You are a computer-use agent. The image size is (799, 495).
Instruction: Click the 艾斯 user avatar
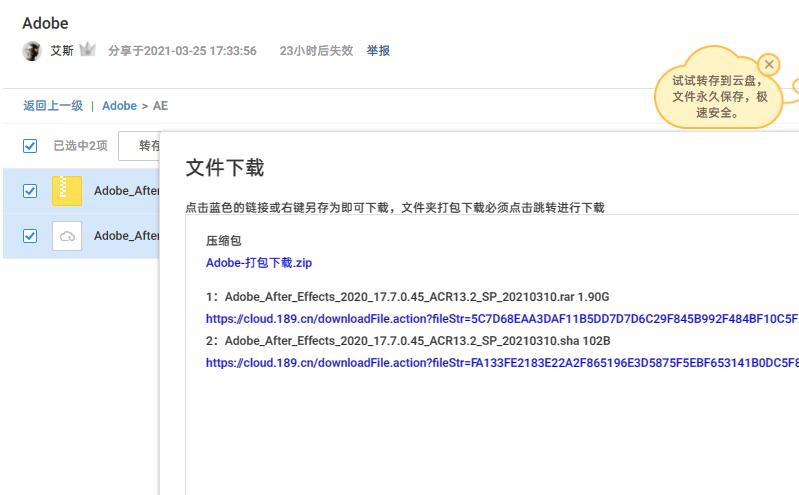coord(32,51)
